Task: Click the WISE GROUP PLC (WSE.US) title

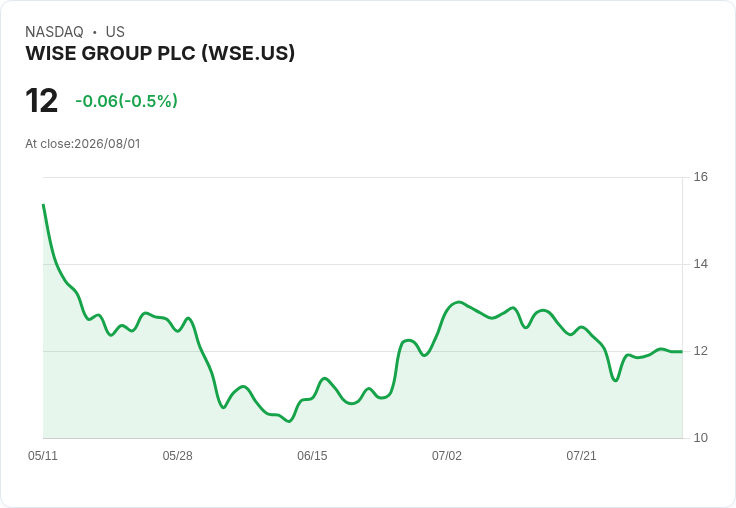Action: click(x=160, y=53)
